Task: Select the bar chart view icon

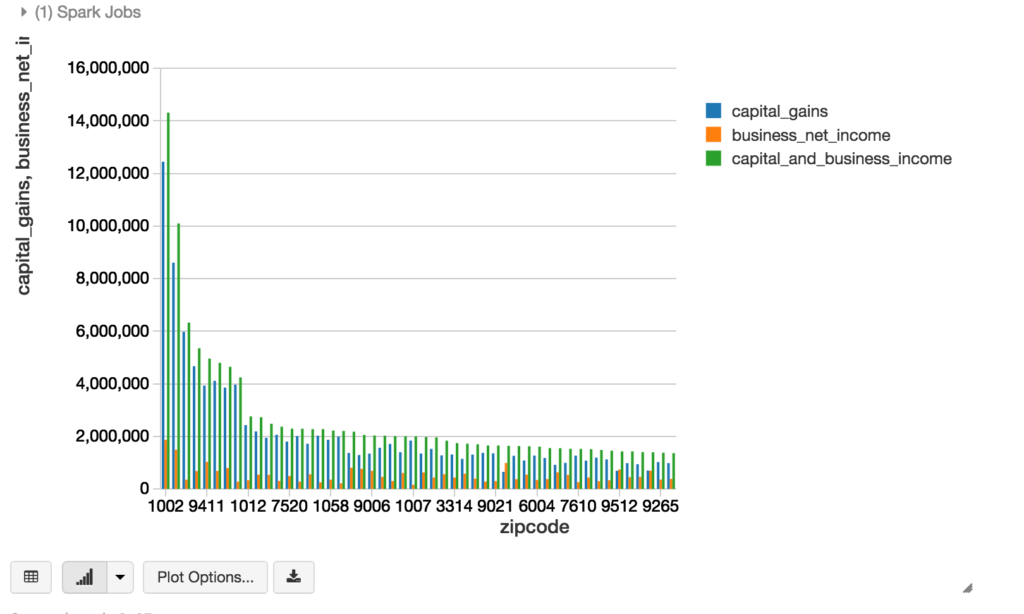Action: pos(85,577)
